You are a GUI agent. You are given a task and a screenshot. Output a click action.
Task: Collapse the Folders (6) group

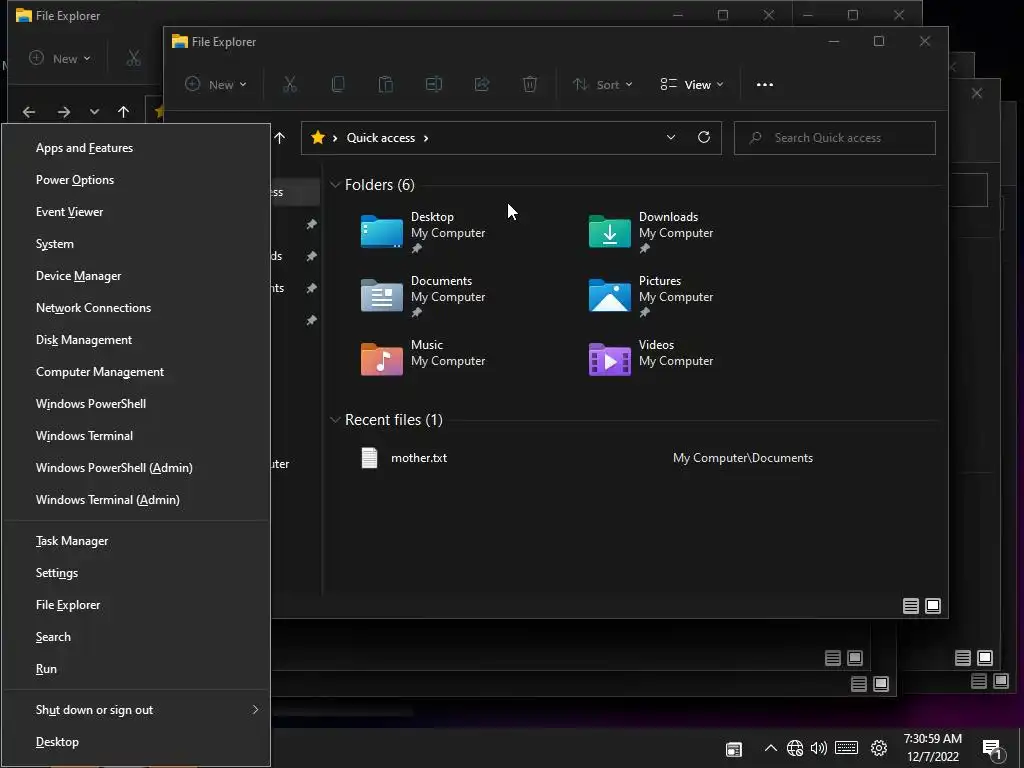(x=334, y=185)
